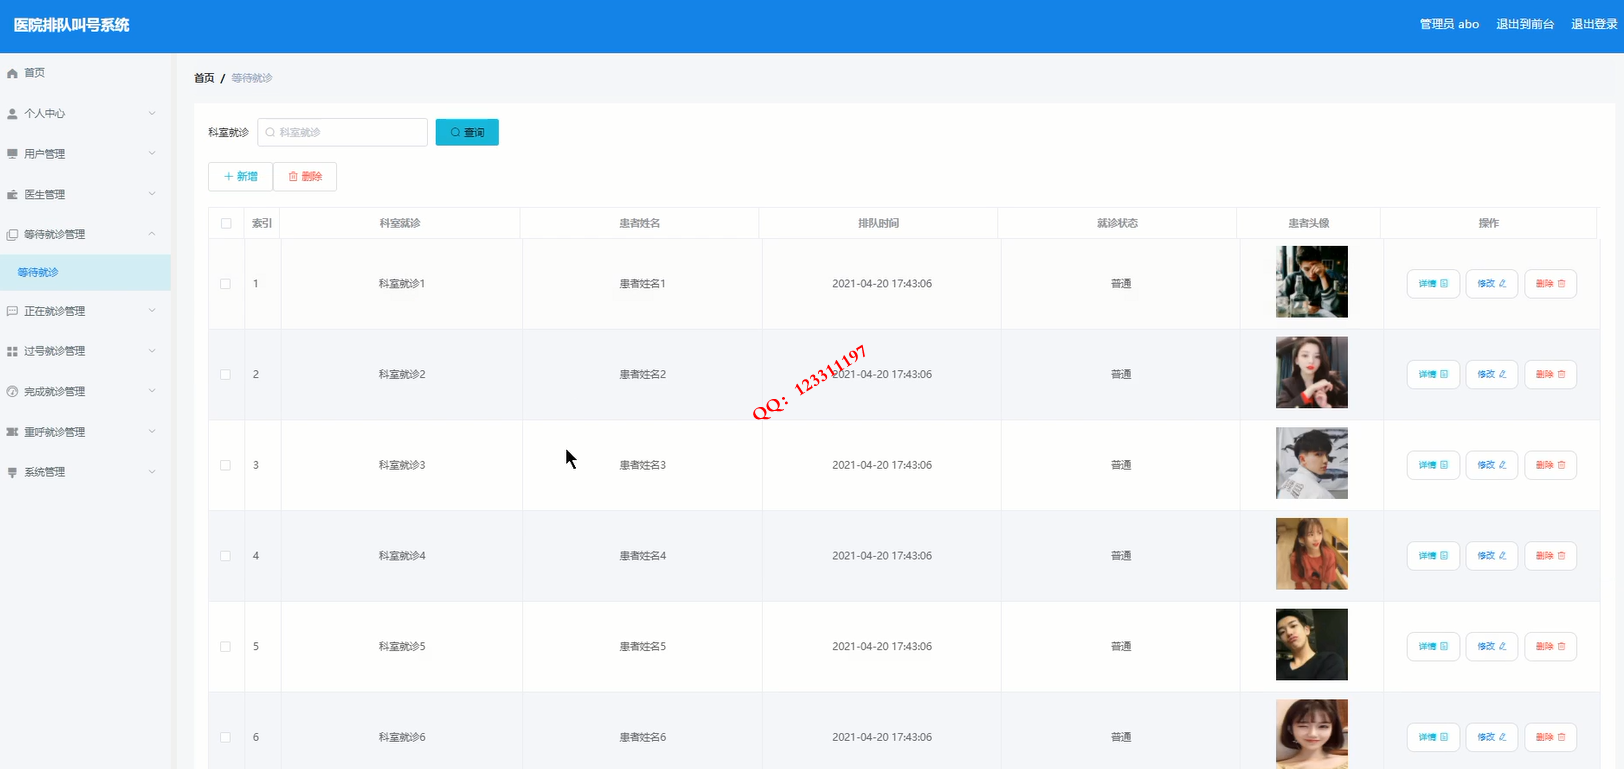The image size is (1624, 769).
Task: Click 删除 for row 科室就诊2
Action: click(1551, 375)
